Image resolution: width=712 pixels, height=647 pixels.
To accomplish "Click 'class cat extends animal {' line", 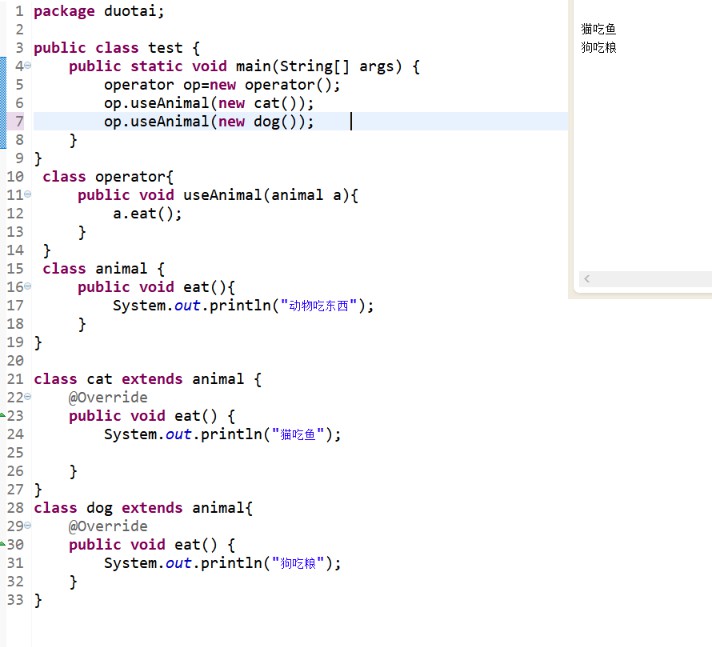I will coord(148,379).
